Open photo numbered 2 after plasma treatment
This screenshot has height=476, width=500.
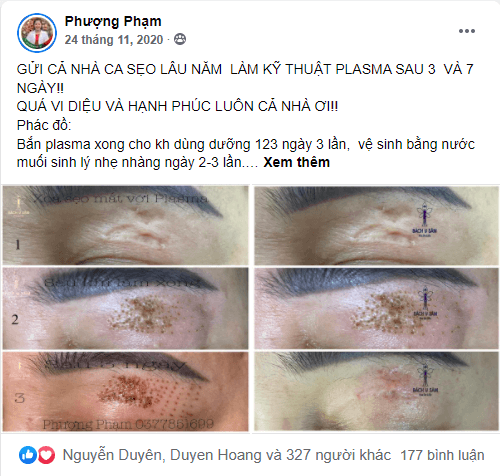click(125, 308)
